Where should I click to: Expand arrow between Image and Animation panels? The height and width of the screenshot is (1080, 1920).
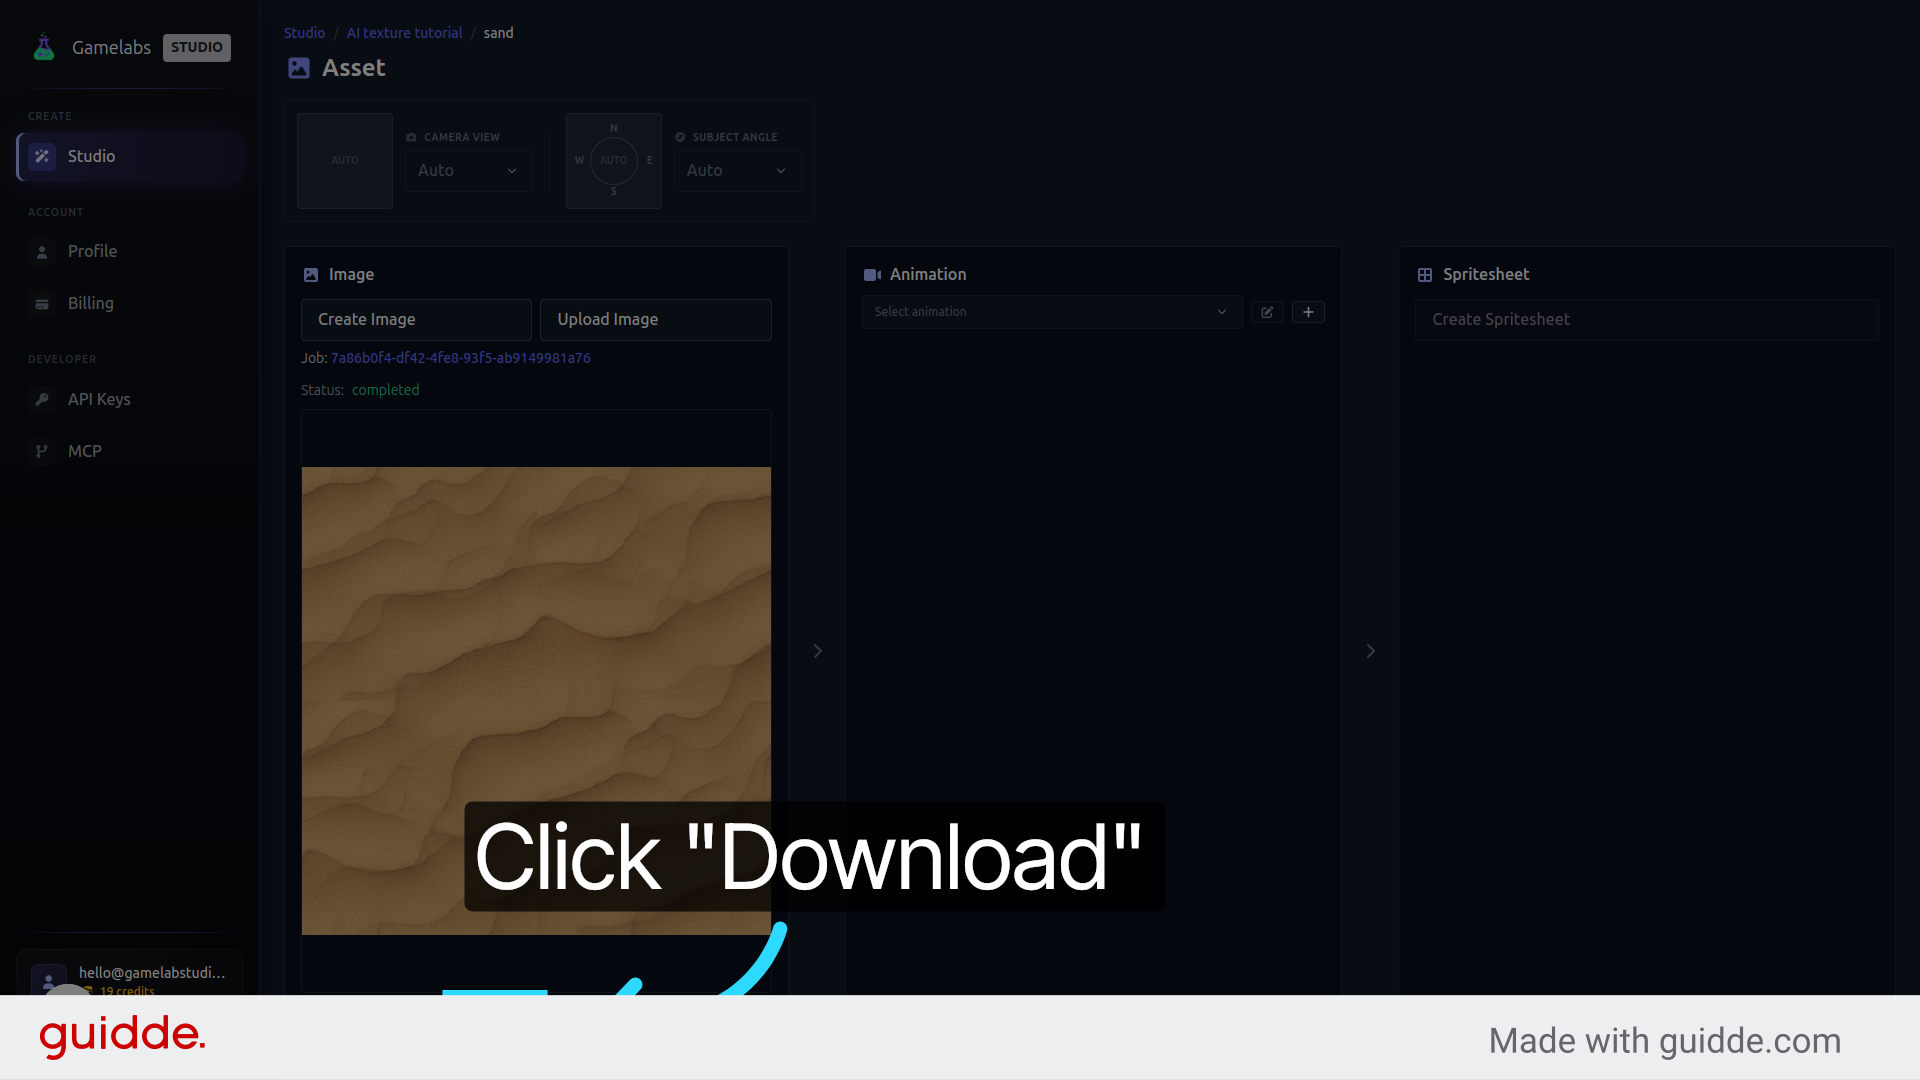pos(817,651)
